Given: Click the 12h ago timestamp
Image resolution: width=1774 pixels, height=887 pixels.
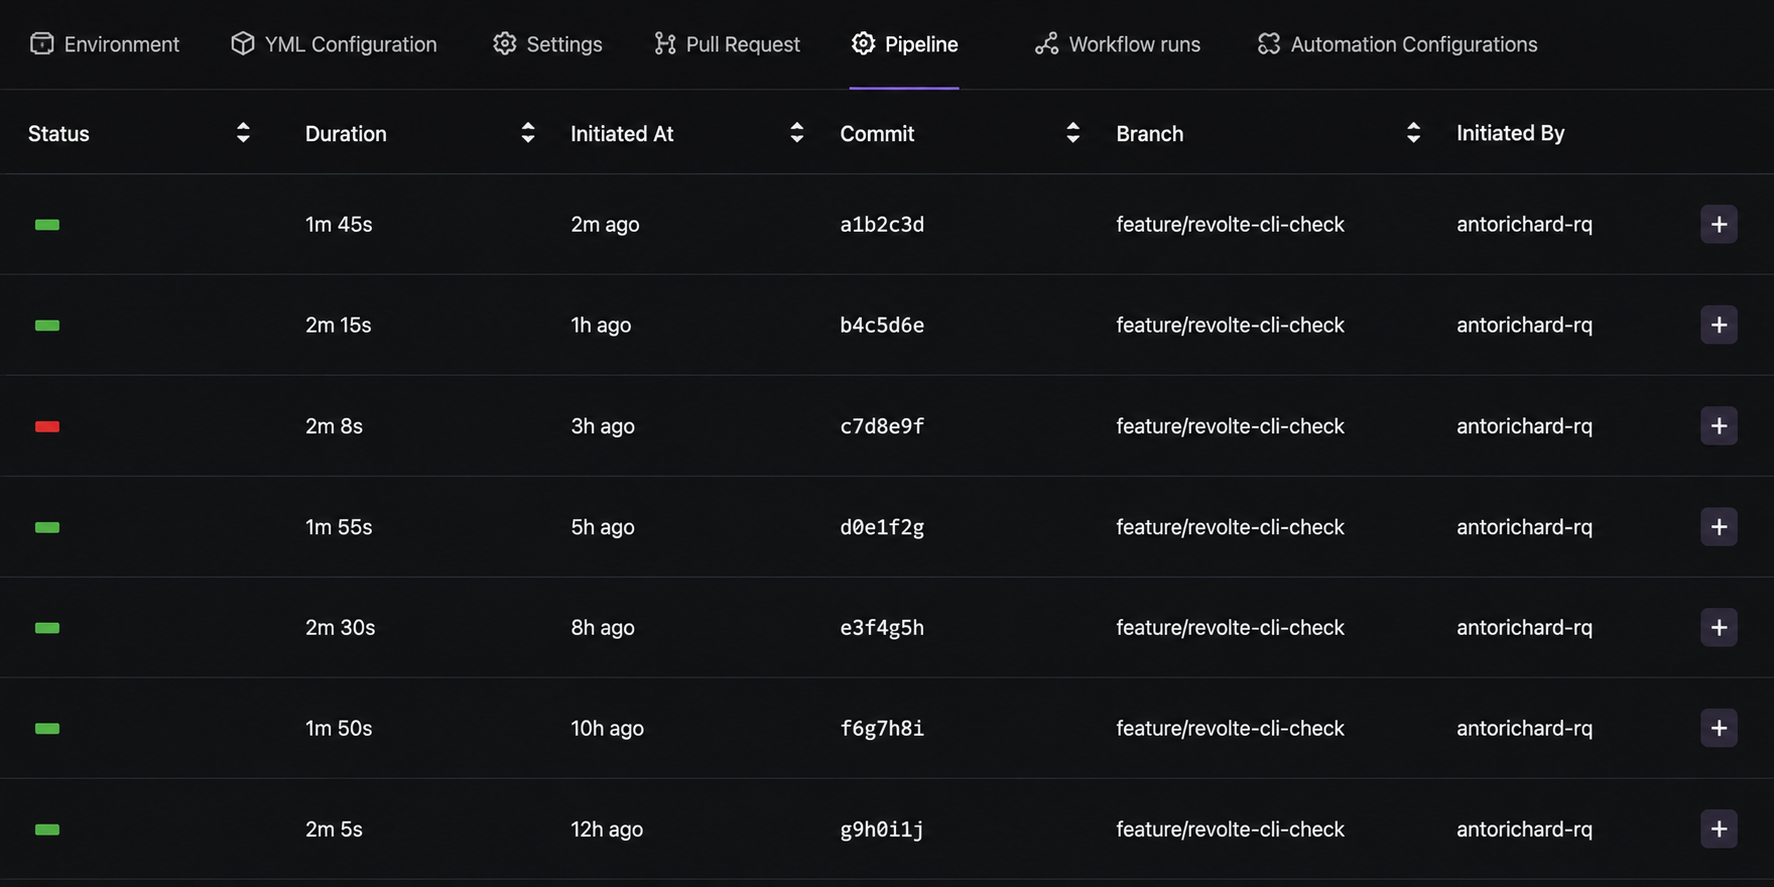Looking at the screenshot, I should click(x=607, y=829).
